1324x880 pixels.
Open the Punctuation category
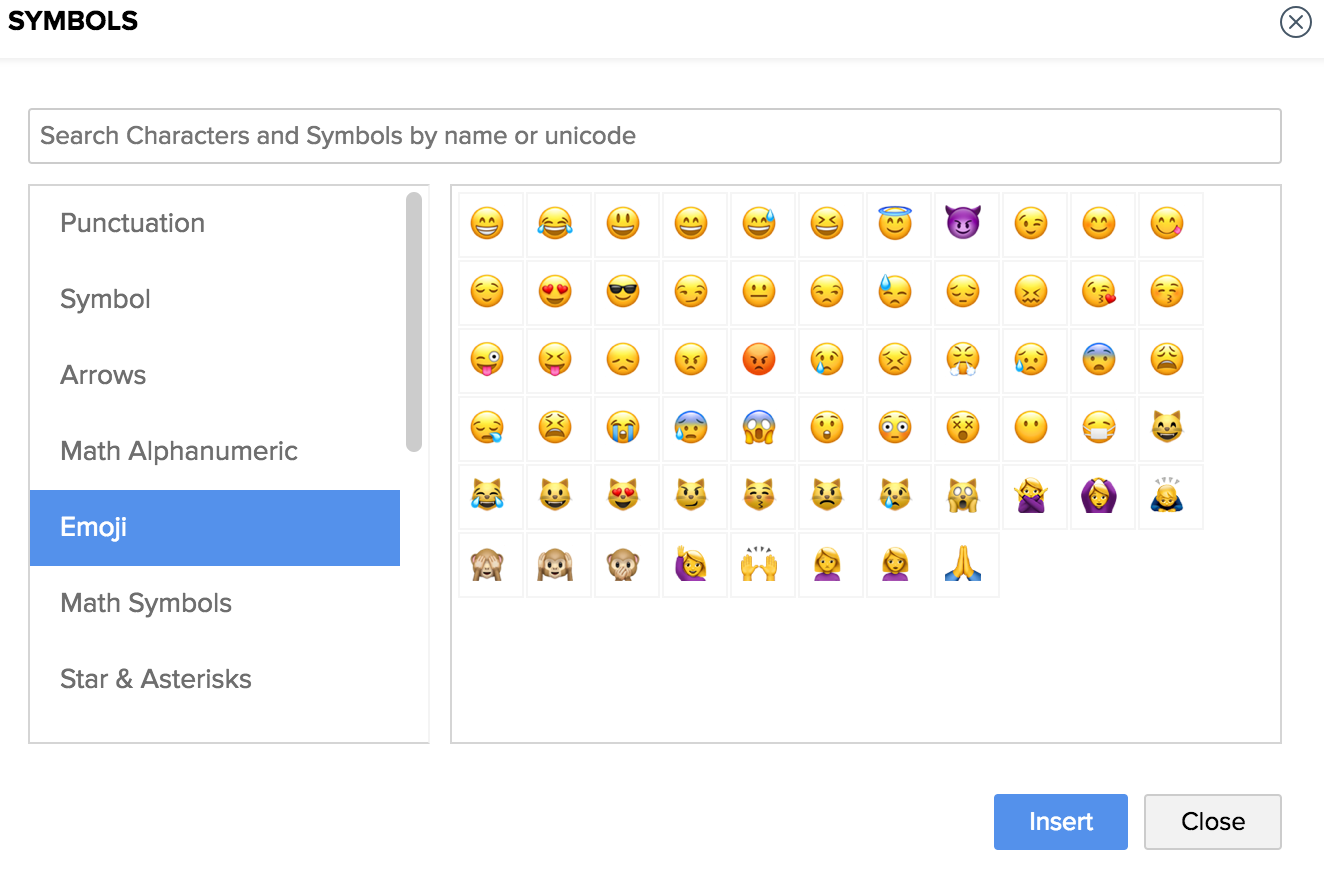coord(132,223)
